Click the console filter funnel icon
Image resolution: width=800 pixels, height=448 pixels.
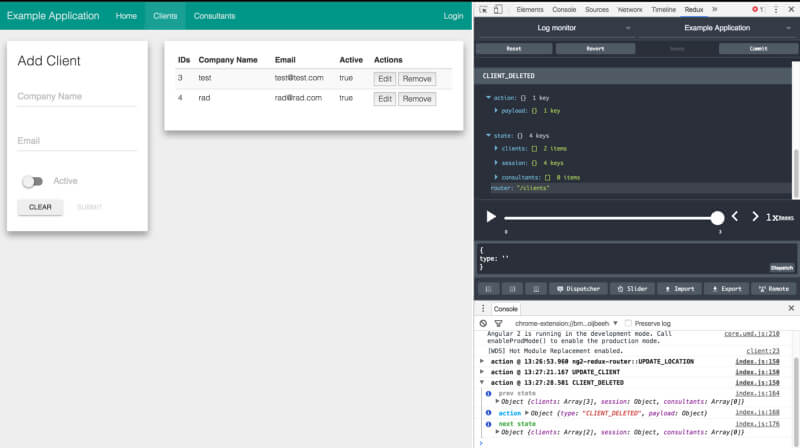click(x=498, y=323)
